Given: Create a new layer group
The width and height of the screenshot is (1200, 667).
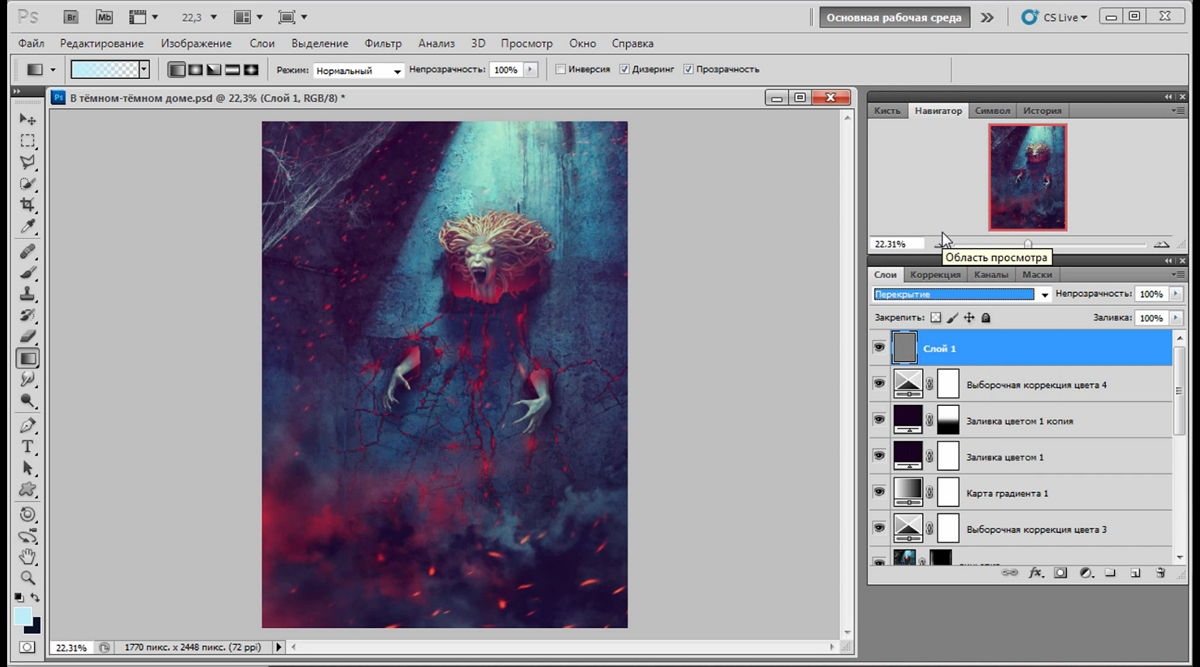Looking at the screenshot, I should [x=1111, y=573].
